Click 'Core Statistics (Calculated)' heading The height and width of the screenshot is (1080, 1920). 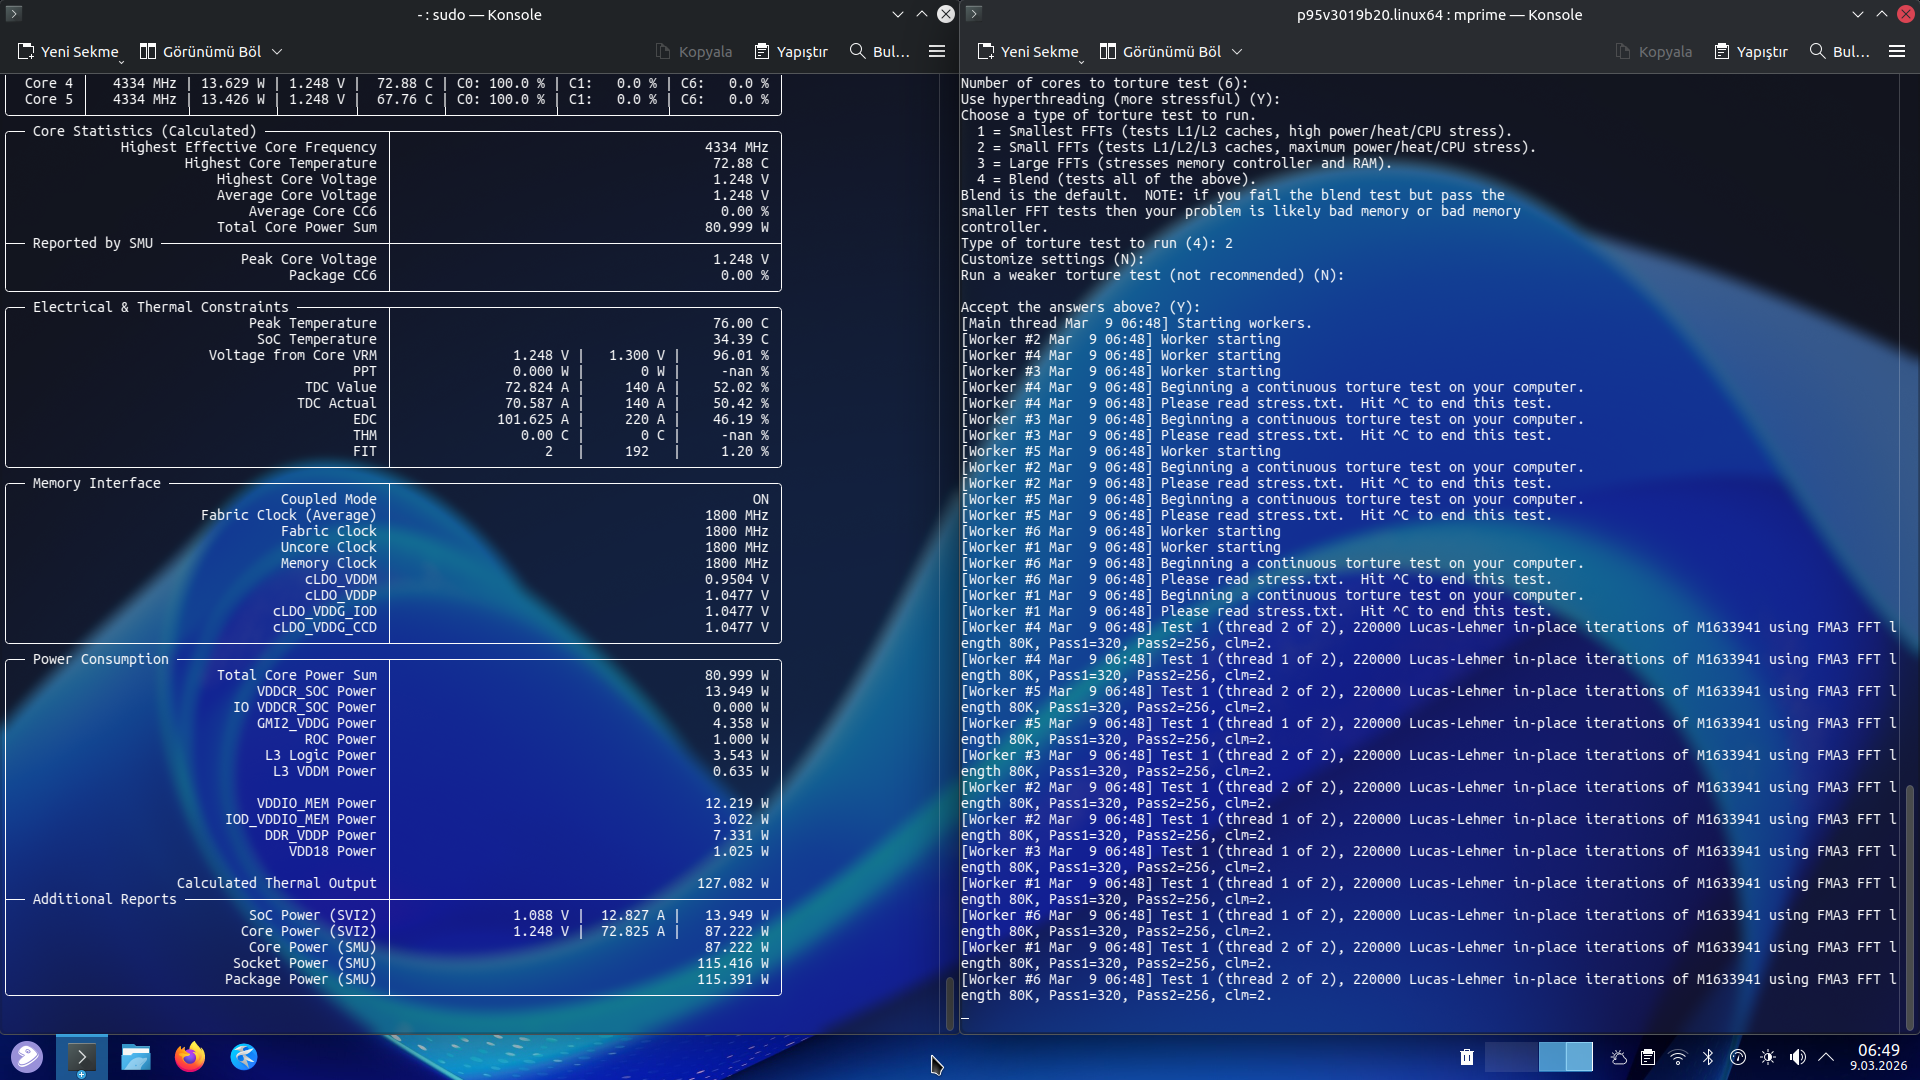(145, 131)
